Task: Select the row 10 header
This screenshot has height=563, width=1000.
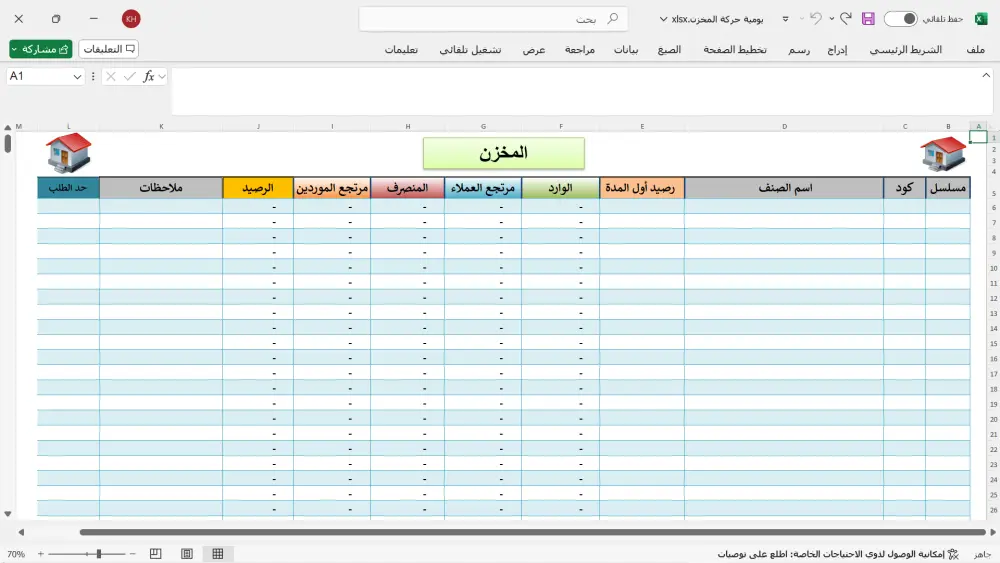Action: (x=994, y=268)
